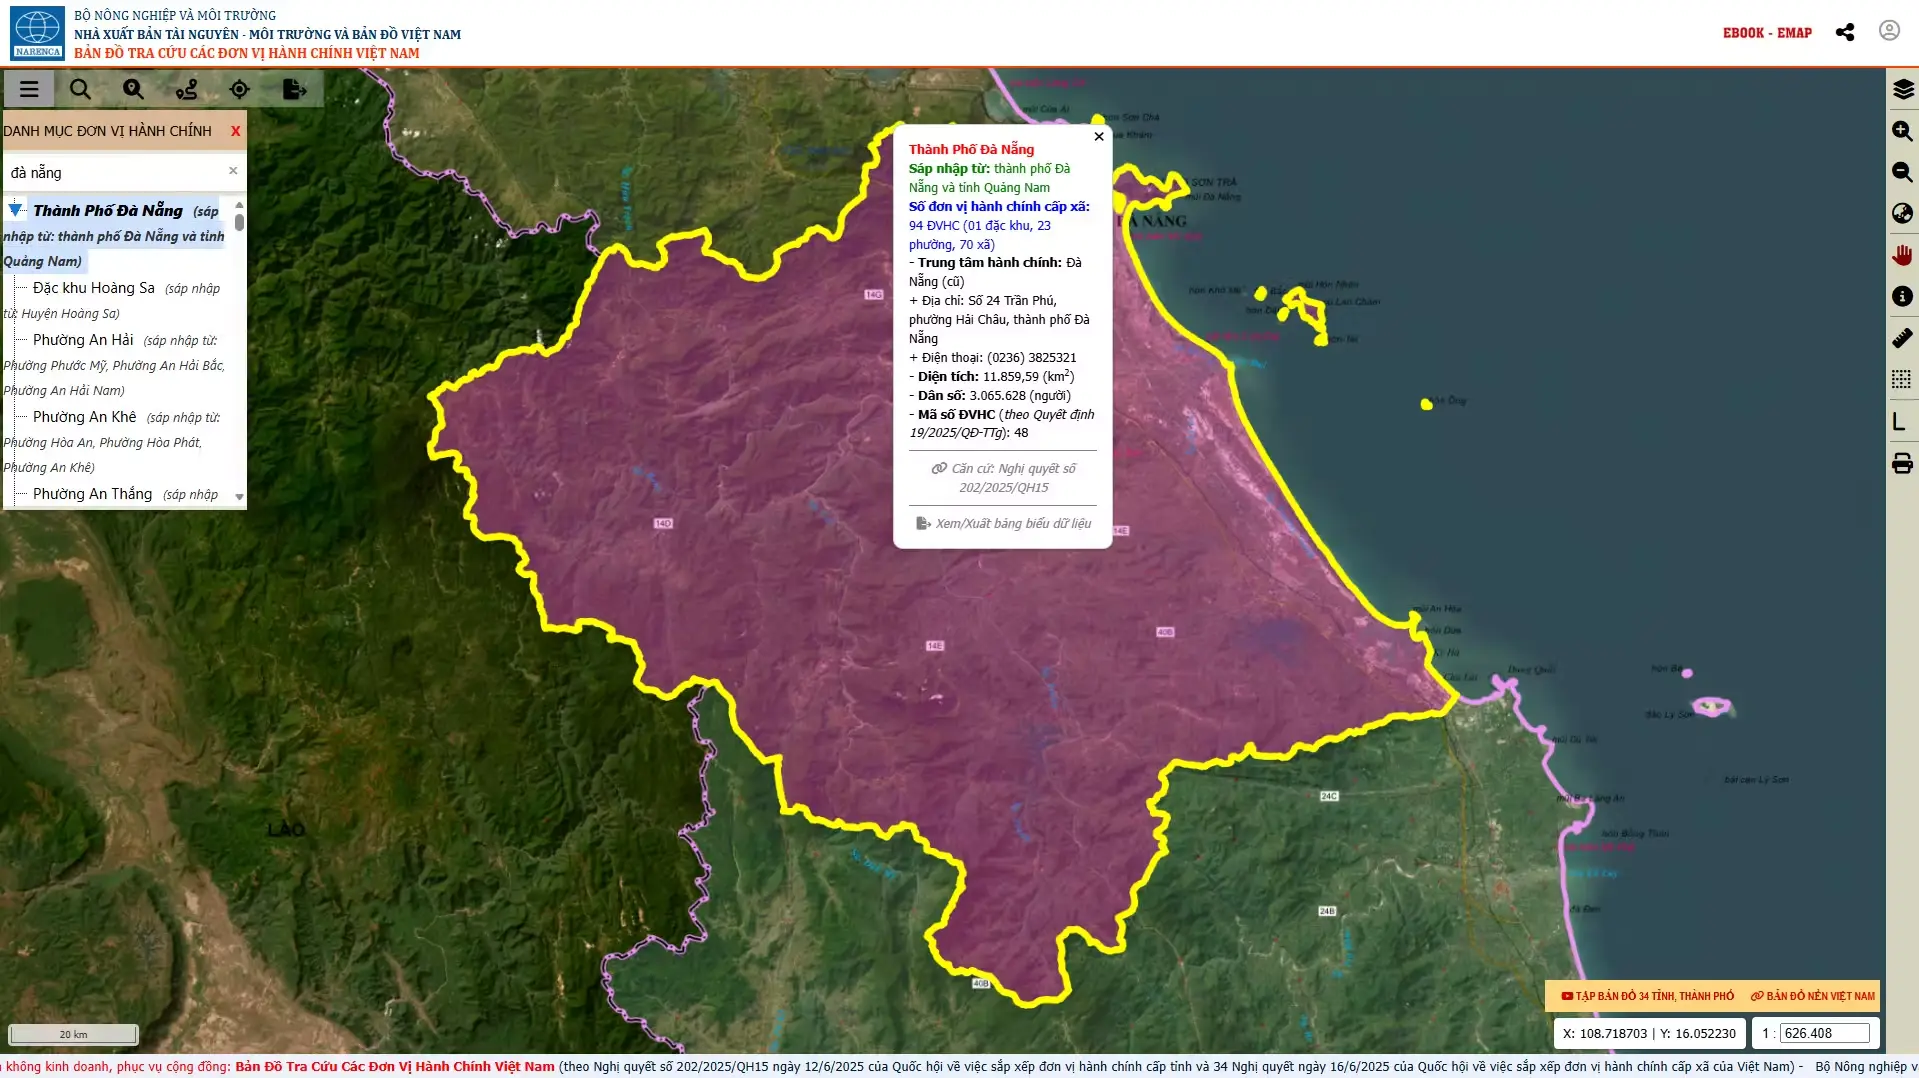Viewport: 1919px width, 1078px height.
Task: Open the location pin search tool
Action: coord(133,89)
